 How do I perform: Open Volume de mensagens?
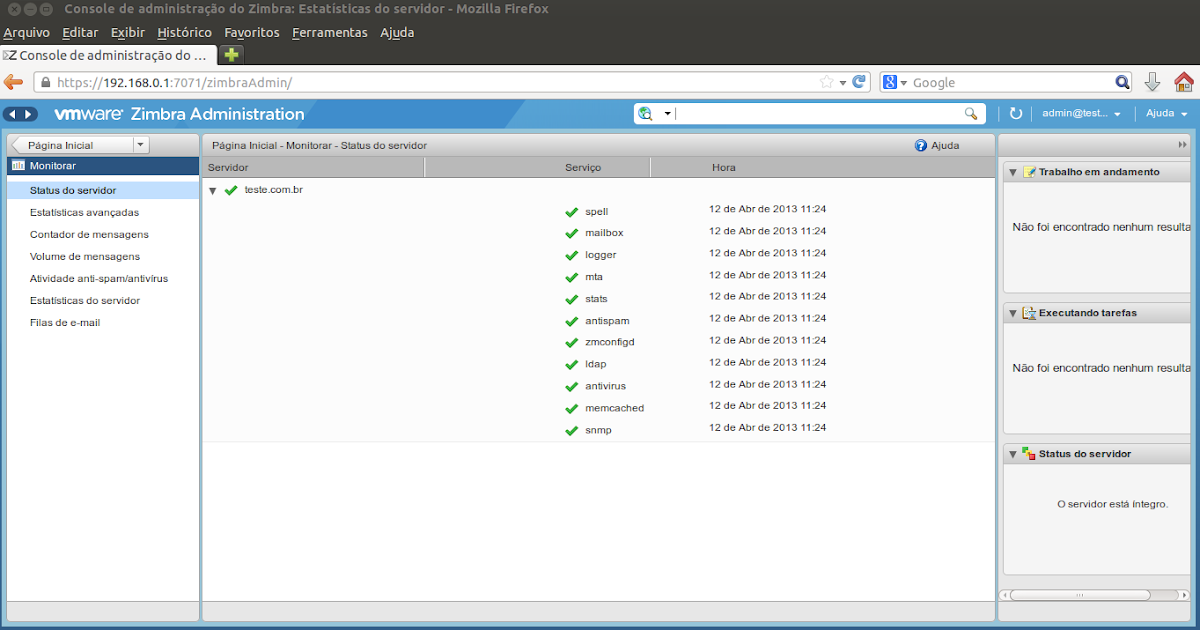coord(85,256)
